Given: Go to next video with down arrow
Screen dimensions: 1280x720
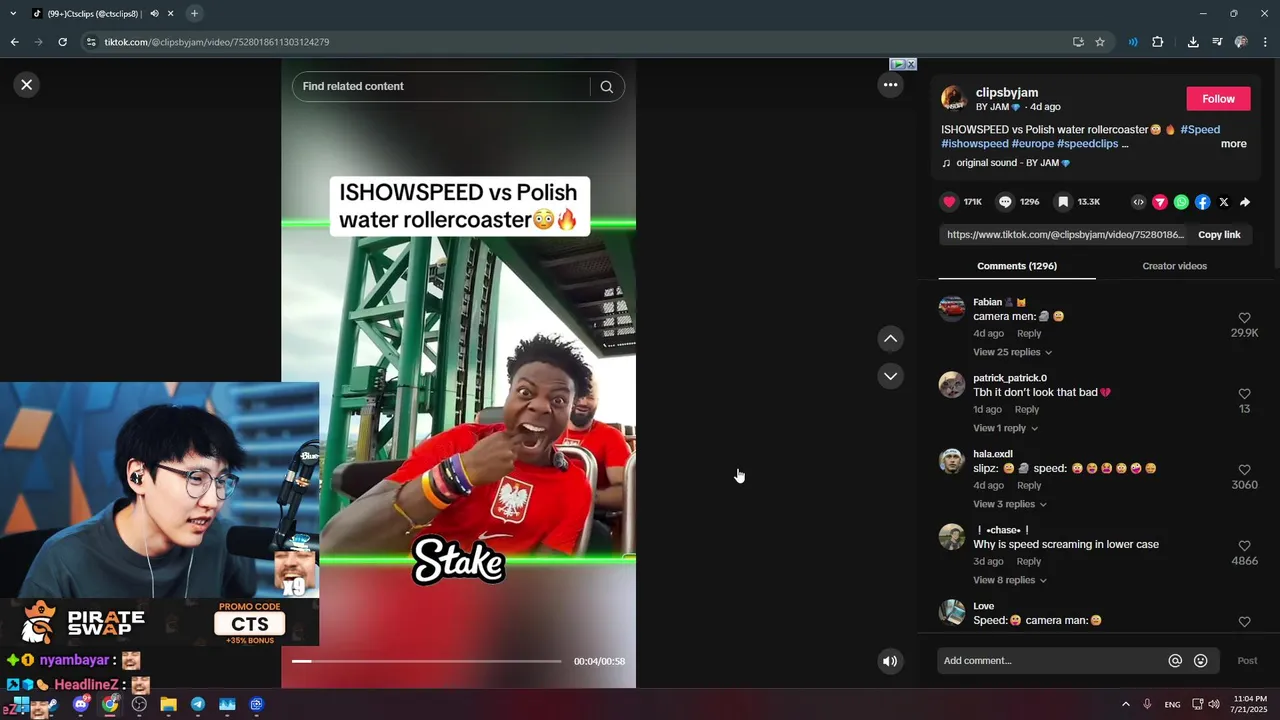Looking at the screenshot, I should tap(890, 376).
